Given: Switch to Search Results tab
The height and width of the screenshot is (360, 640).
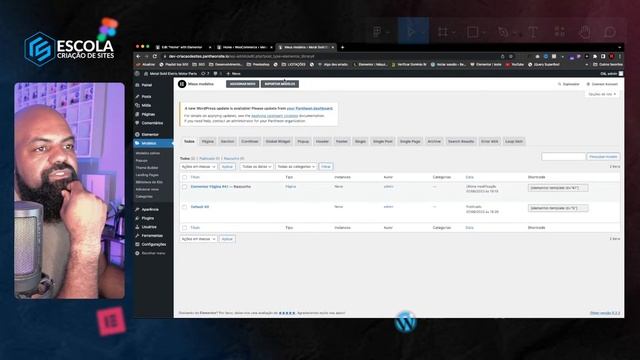Looking at the screenshot, I should pos(461,141).
